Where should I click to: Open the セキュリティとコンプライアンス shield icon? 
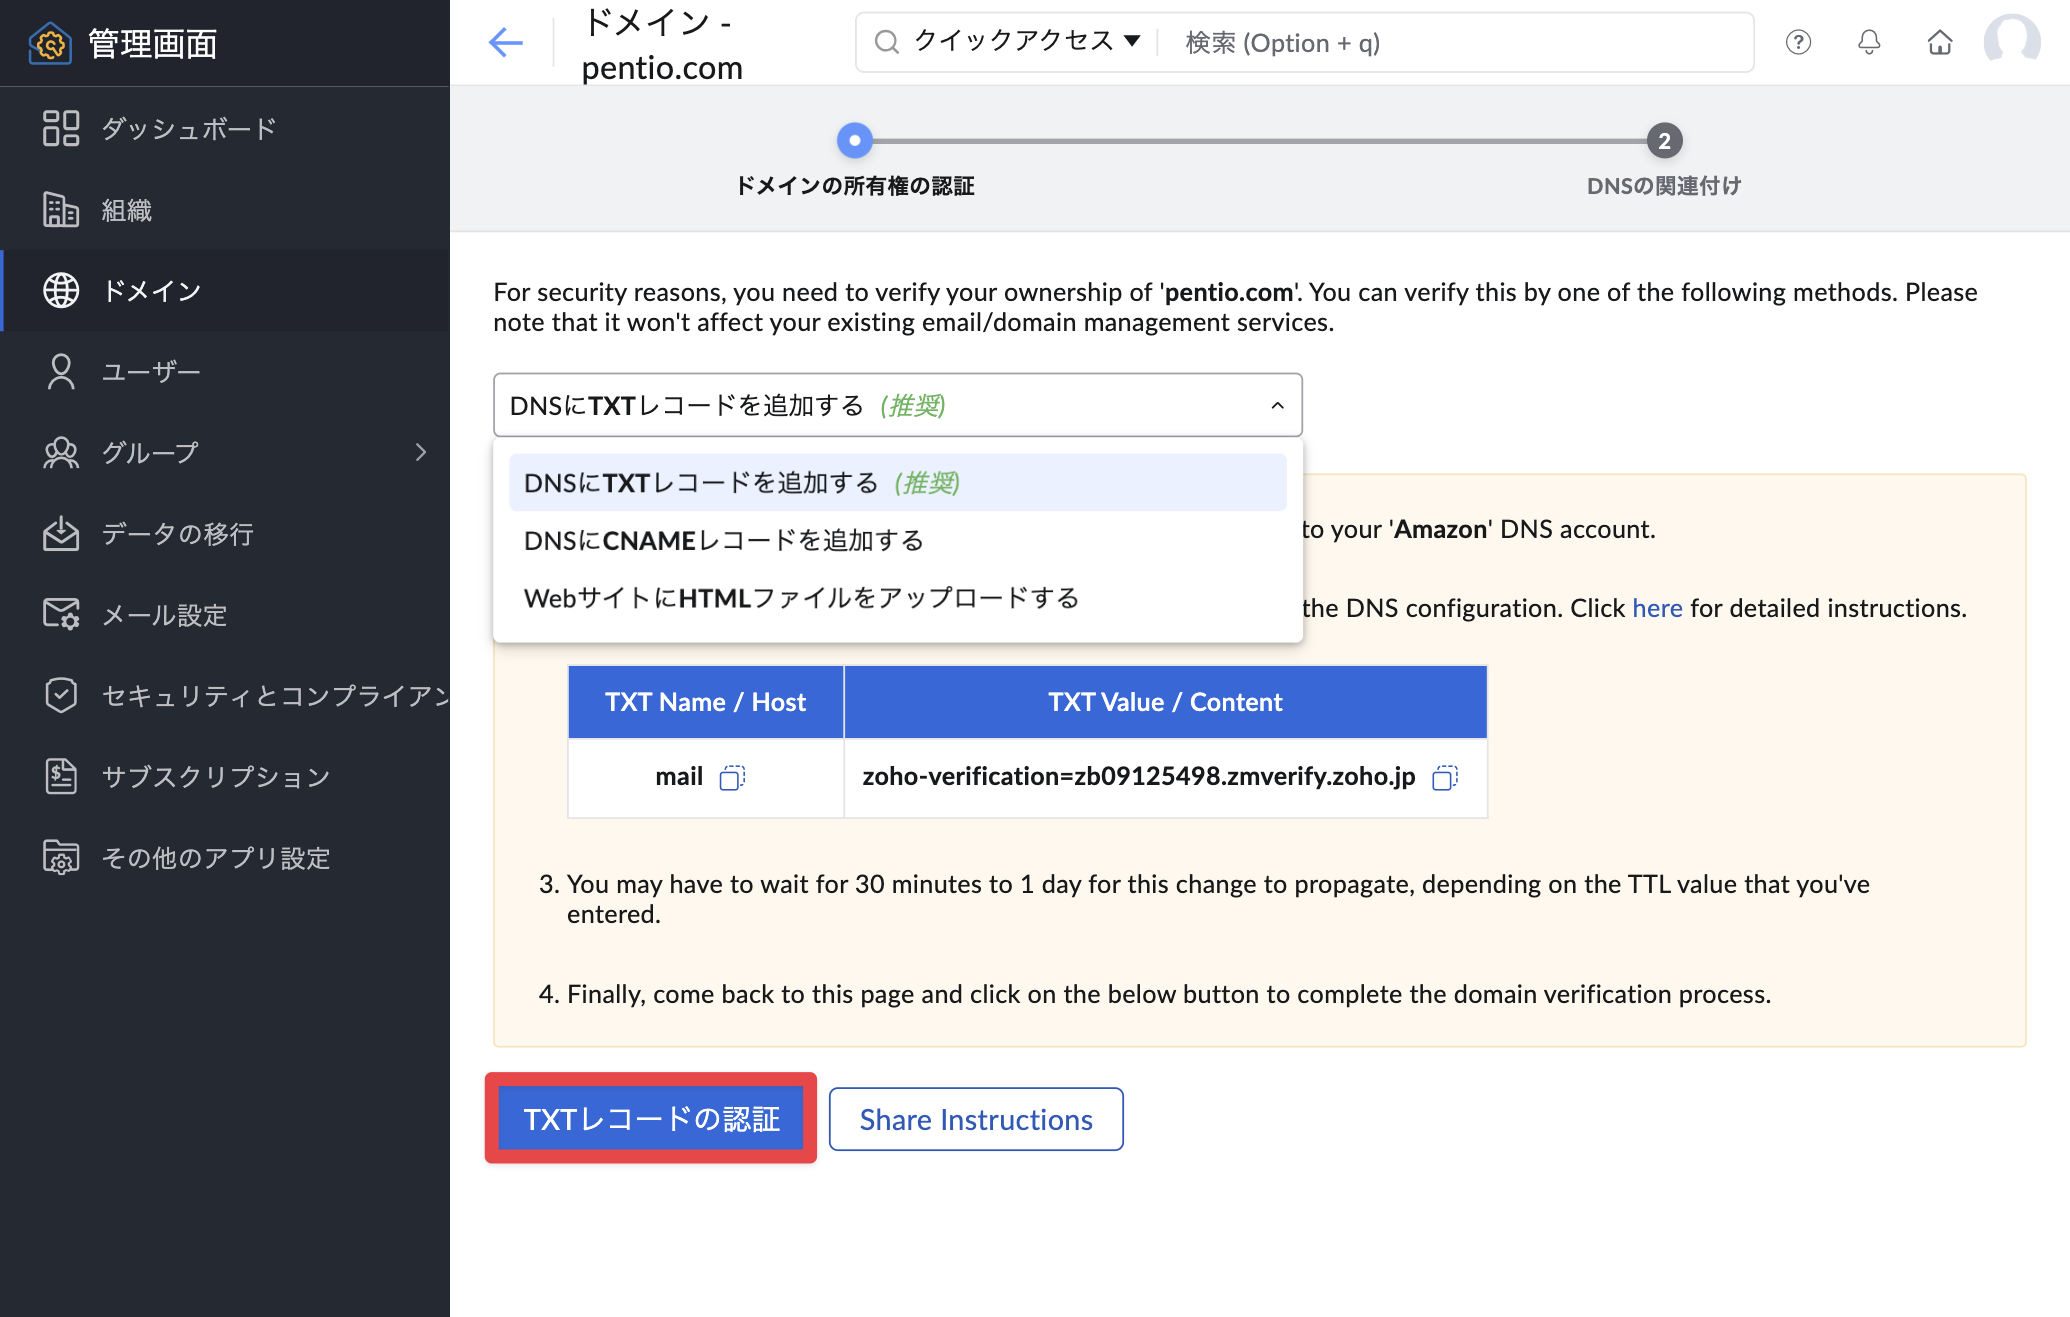point(61,695)
